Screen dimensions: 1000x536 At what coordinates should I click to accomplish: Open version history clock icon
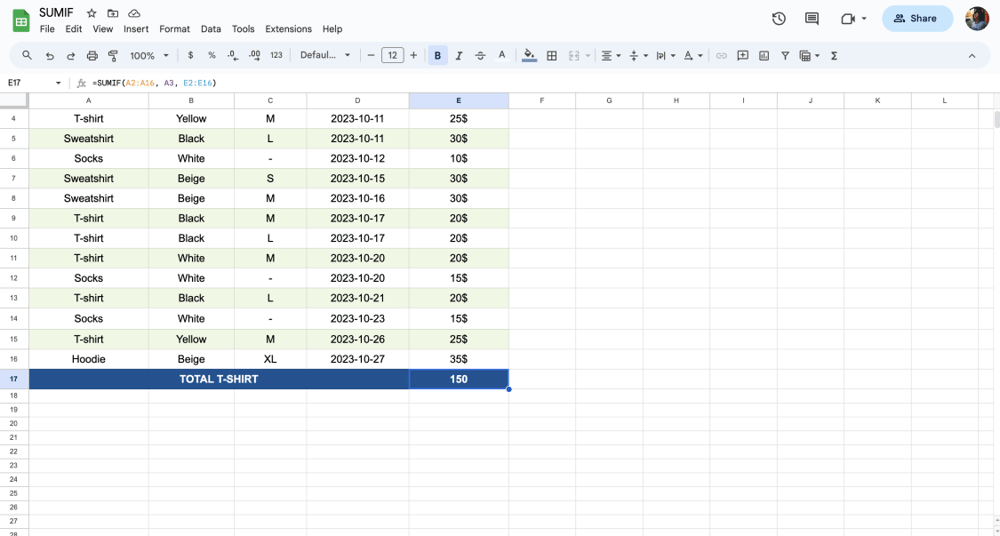[x=779, y=18]
